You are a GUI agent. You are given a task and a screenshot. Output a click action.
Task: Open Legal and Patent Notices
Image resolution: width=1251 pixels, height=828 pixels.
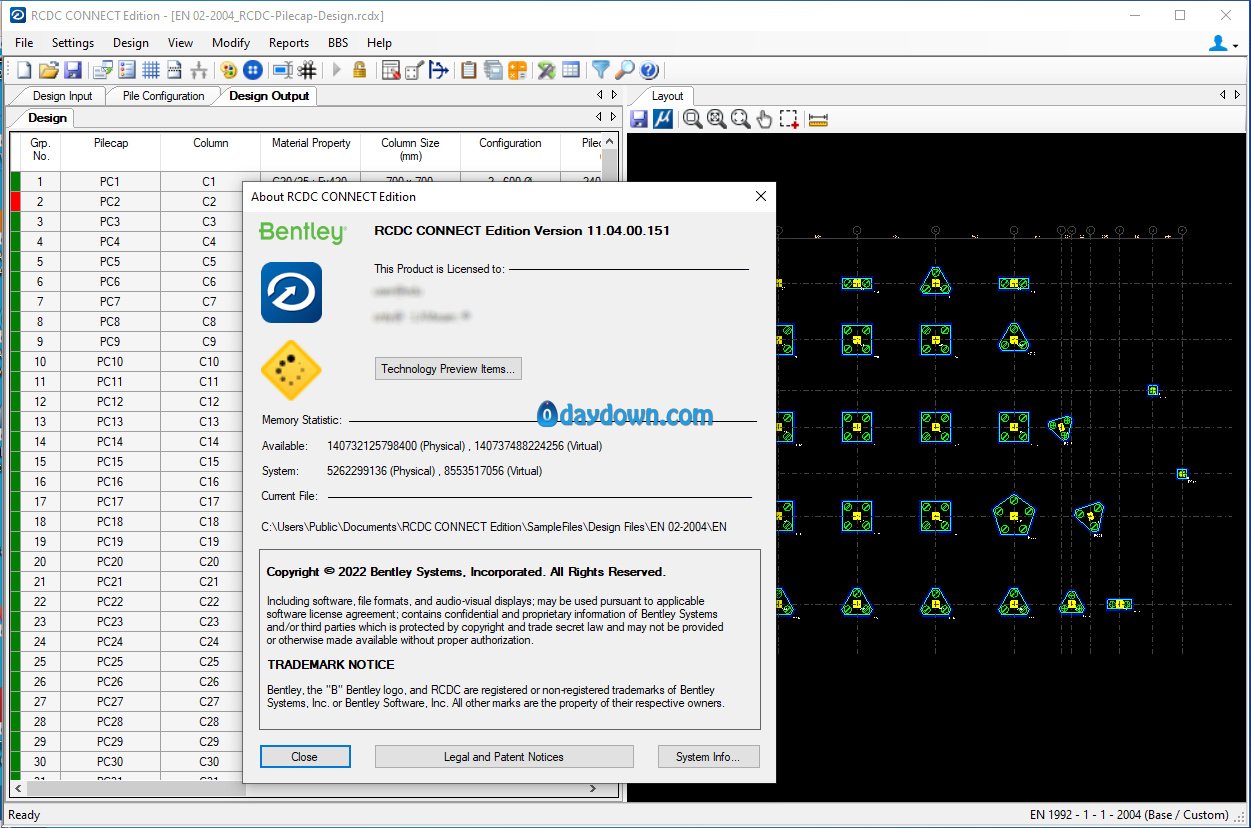pyautogui.click(x=504, y=757)
